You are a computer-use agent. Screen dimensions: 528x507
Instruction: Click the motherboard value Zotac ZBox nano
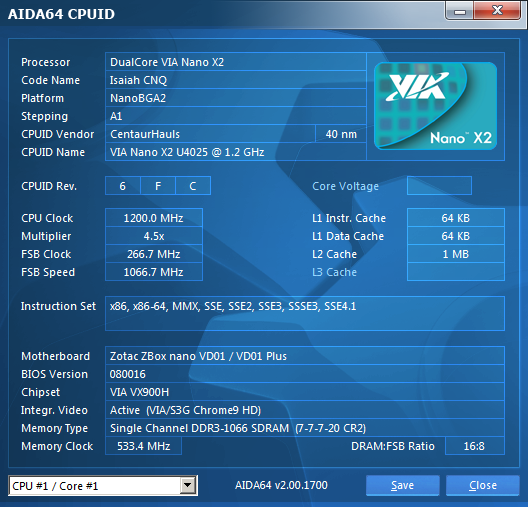305,356
